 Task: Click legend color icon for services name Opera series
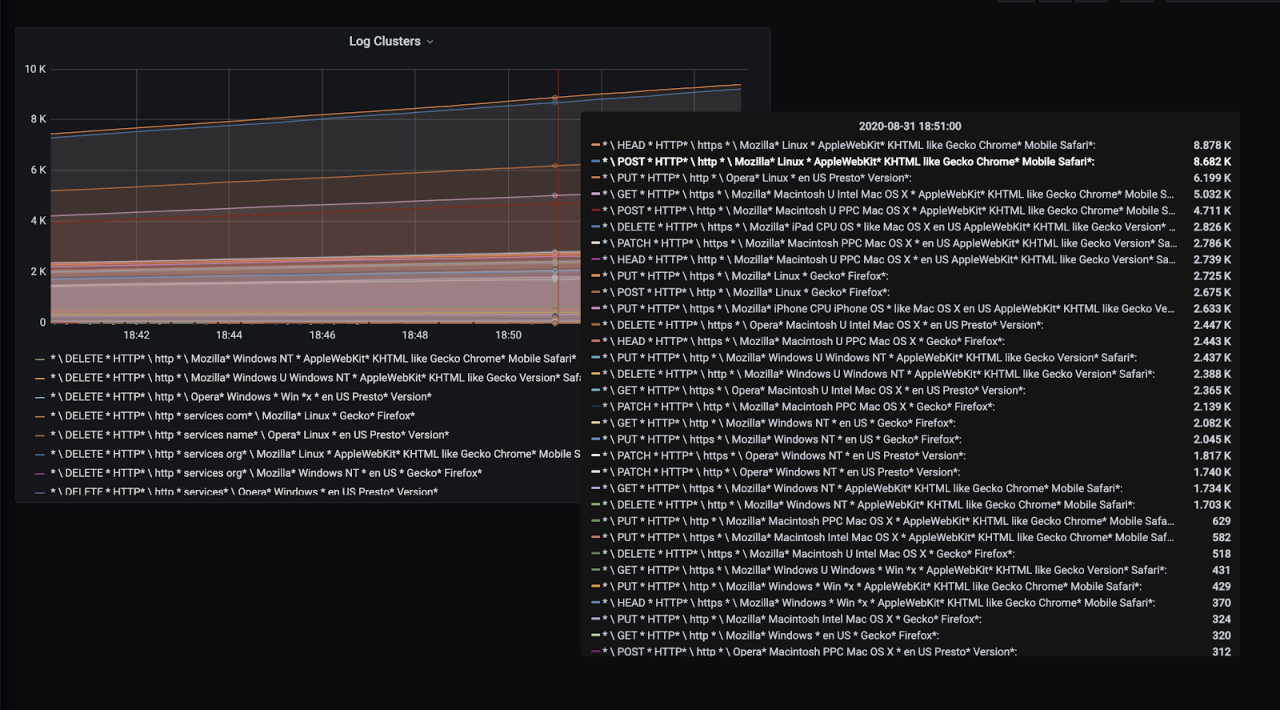click(x=39, y=435)
